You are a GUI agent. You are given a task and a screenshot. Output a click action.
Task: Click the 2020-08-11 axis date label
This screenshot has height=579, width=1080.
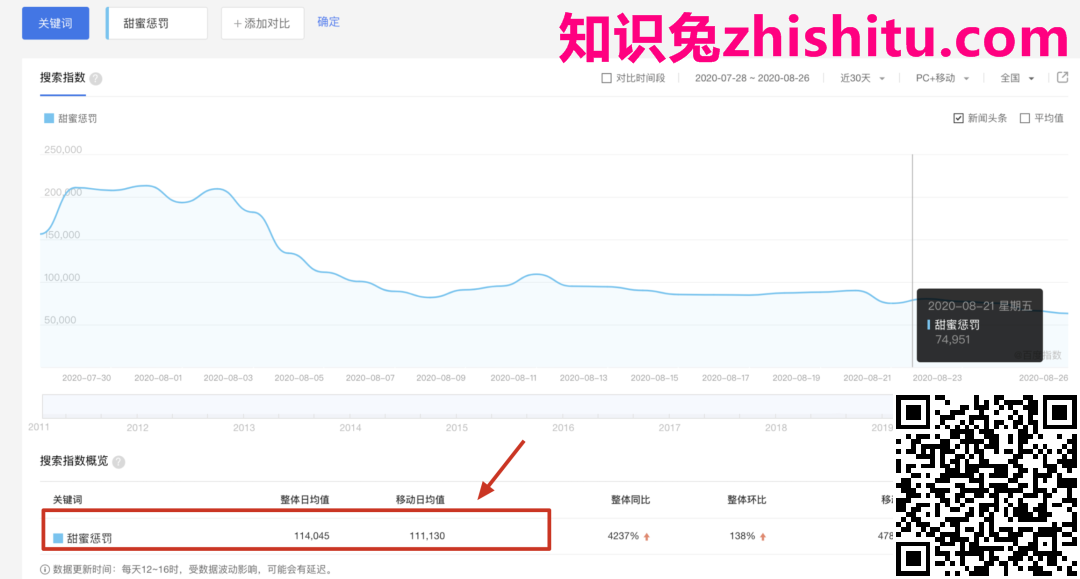[x=513, y=378]
